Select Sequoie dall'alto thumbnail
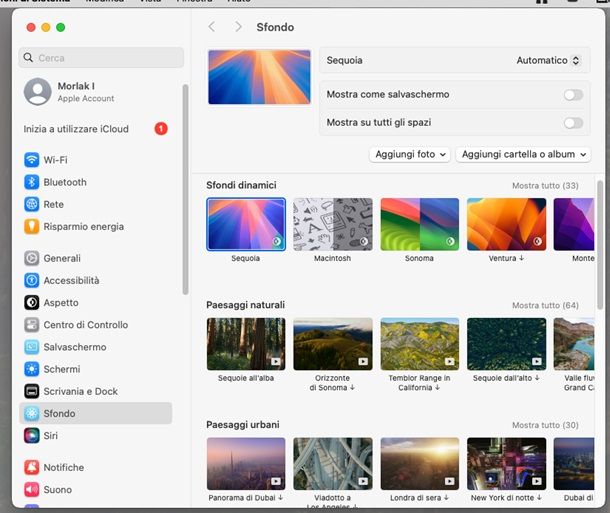610x513 pixels. [x=507, y=344]
